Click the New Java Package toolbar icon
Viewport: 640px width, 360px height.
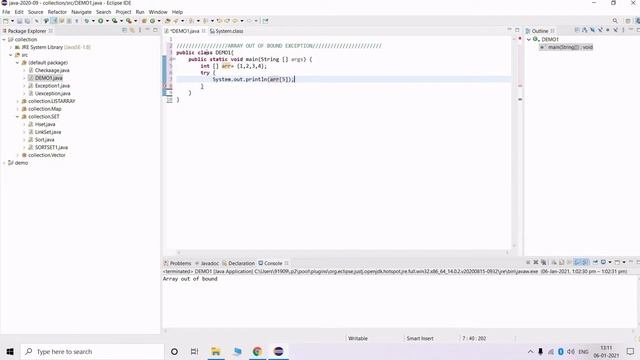tap(144, 21)
